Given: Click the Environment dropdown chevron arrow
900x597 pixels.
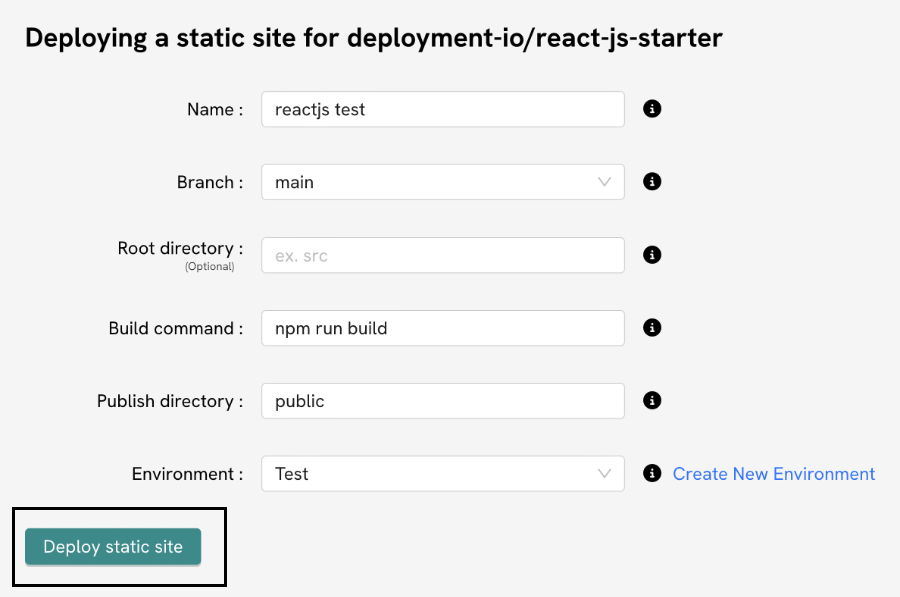Looking at the screenshot, I should 604,473.
